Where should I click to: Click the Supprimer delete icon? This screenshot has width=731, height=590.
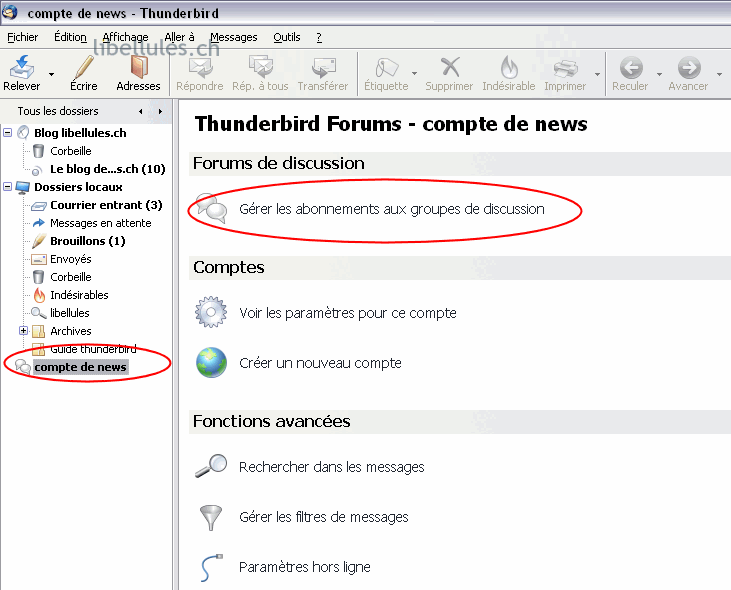[x=450, y=67]
